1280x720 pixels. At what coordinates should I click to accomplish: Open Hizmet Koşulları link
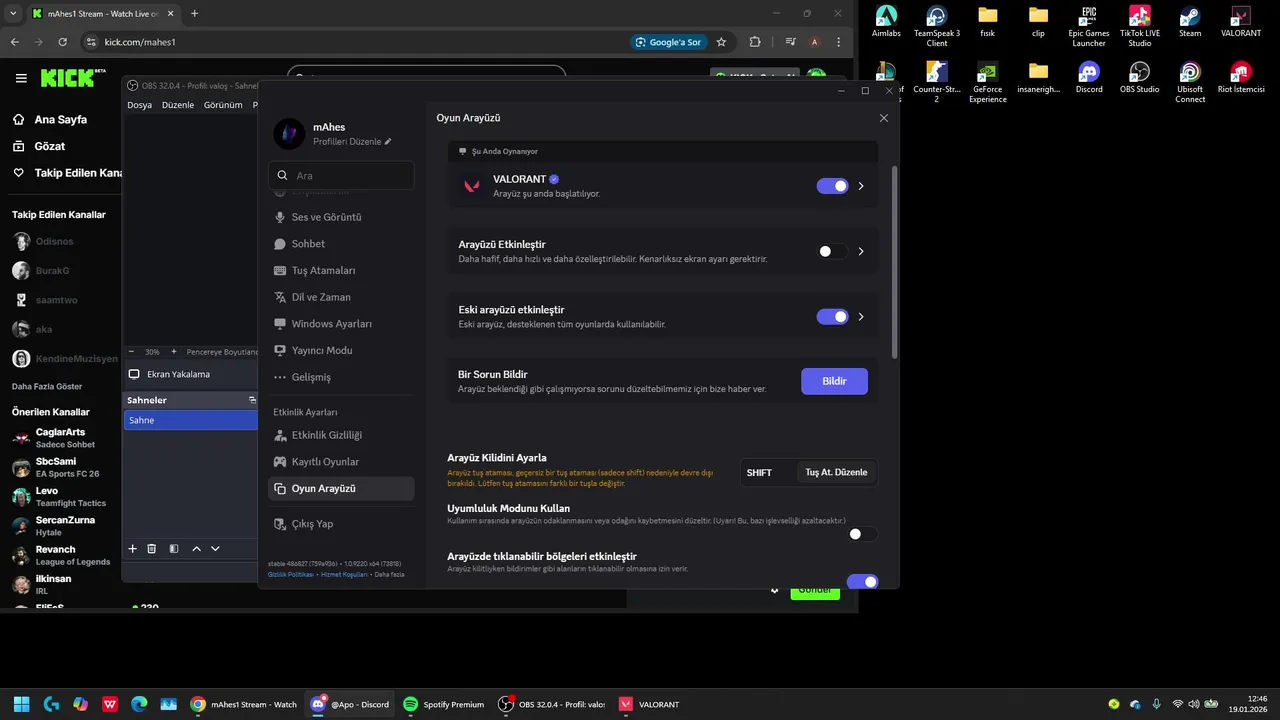[344, 575]
